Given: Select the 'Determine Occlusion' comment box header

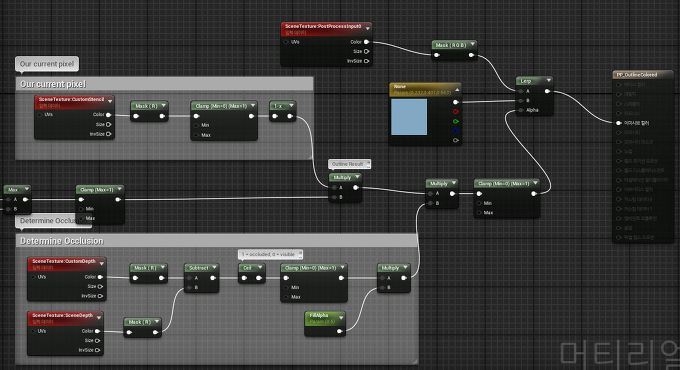Looking at the screenshot, I should coord(217,241).
